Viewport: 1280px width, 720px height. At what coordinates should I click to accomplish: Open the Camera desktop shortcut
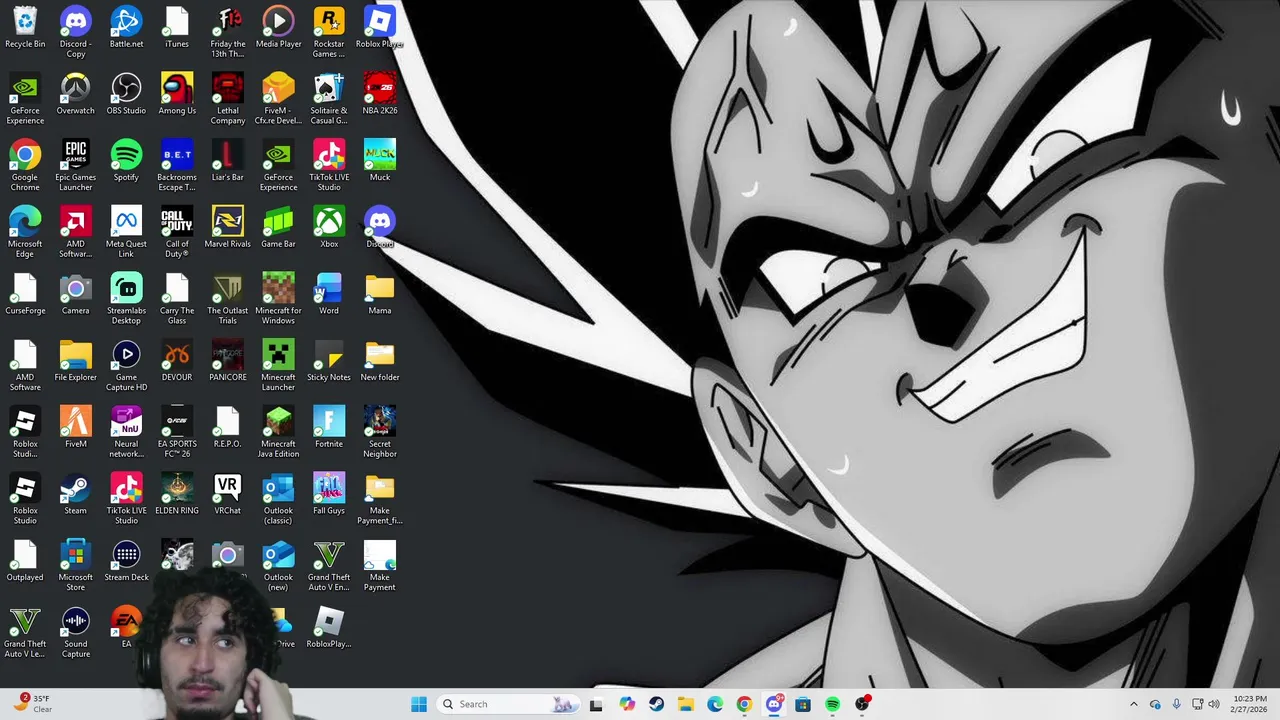(75, 295)
